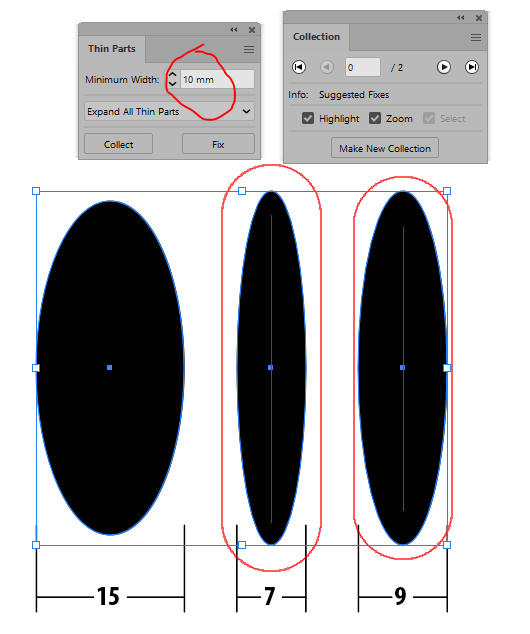Screen dimensions: 530x634
Task: Go to previous collection item
Action: tap(327, 67)
